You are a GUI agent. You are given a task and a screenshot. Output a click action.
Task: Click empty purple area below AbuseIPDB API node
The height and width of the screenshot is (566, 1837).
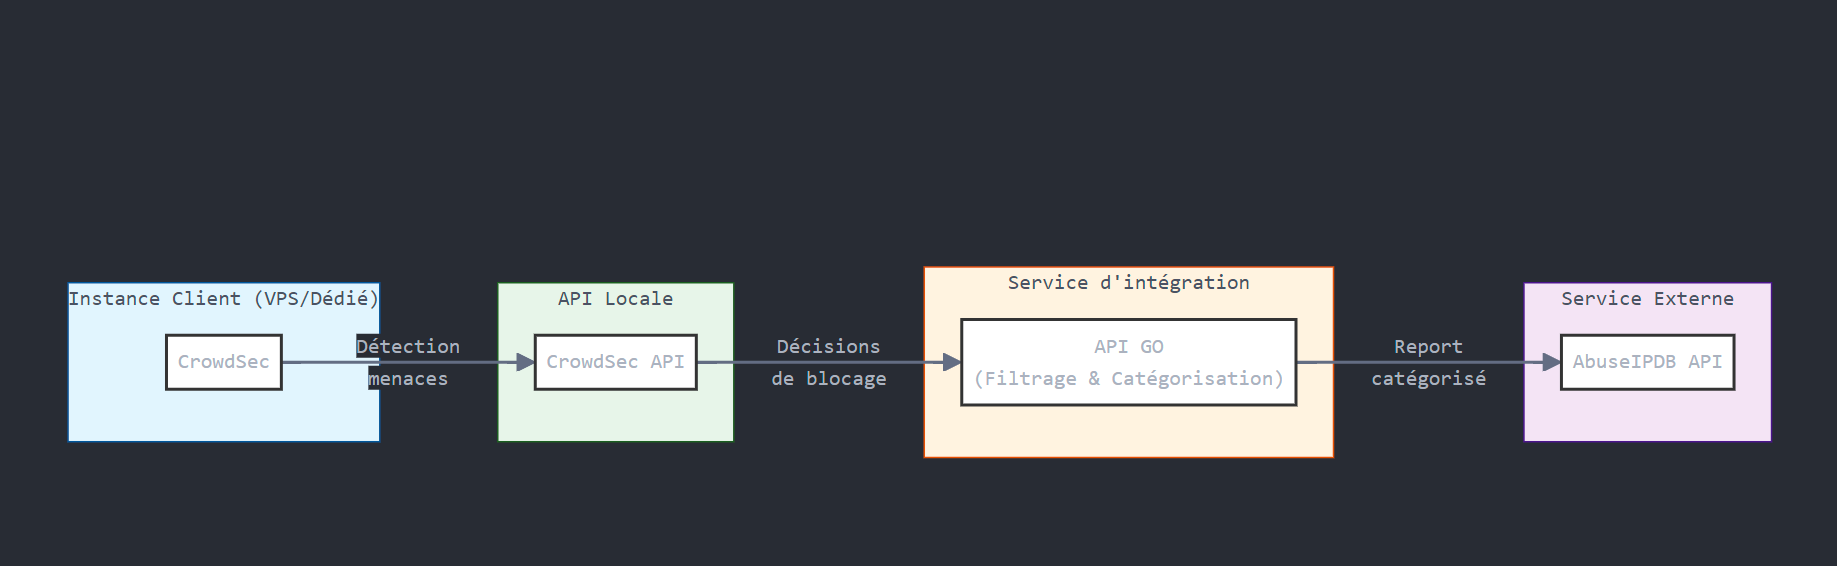[1647, 416]
